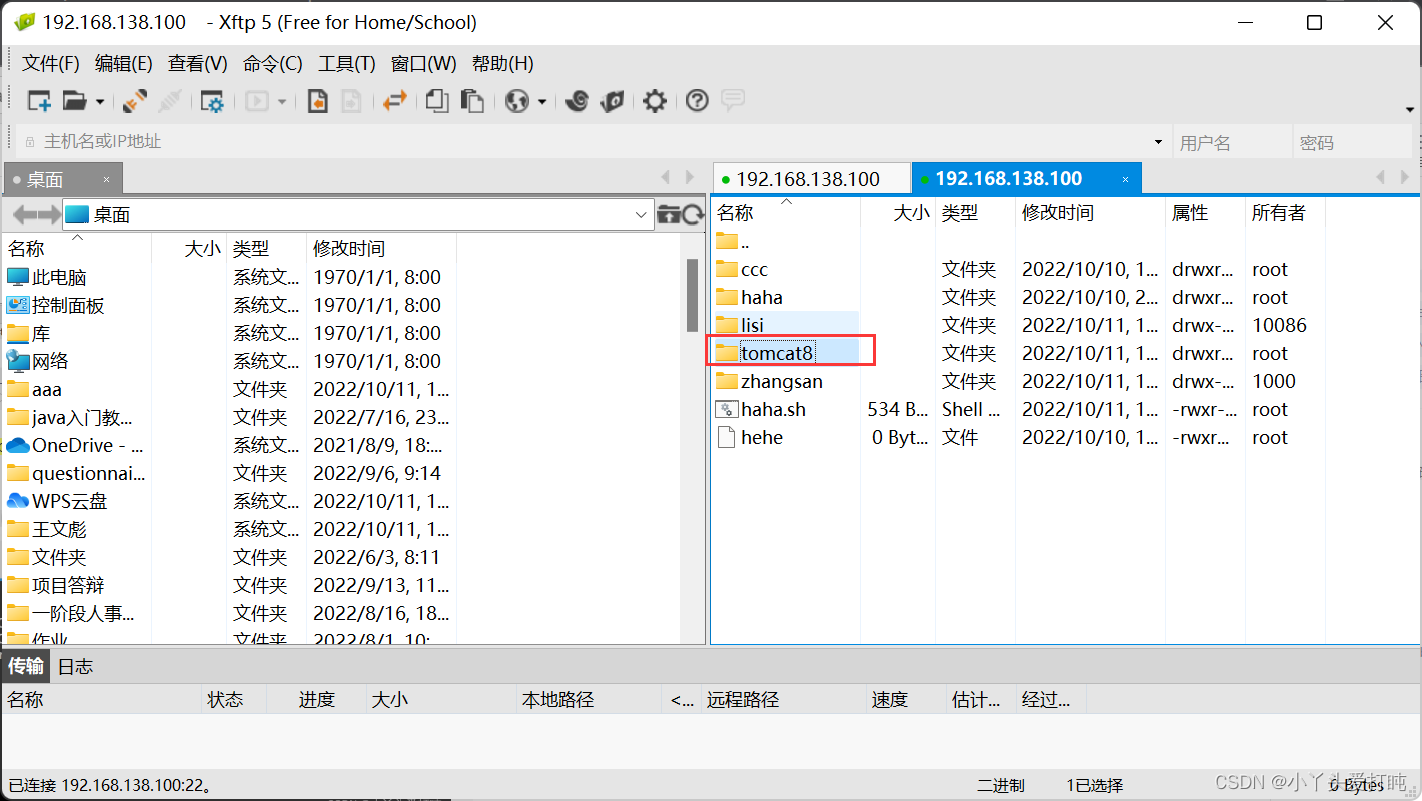Expand the dropdown arrow beside the globe icon

542,101
